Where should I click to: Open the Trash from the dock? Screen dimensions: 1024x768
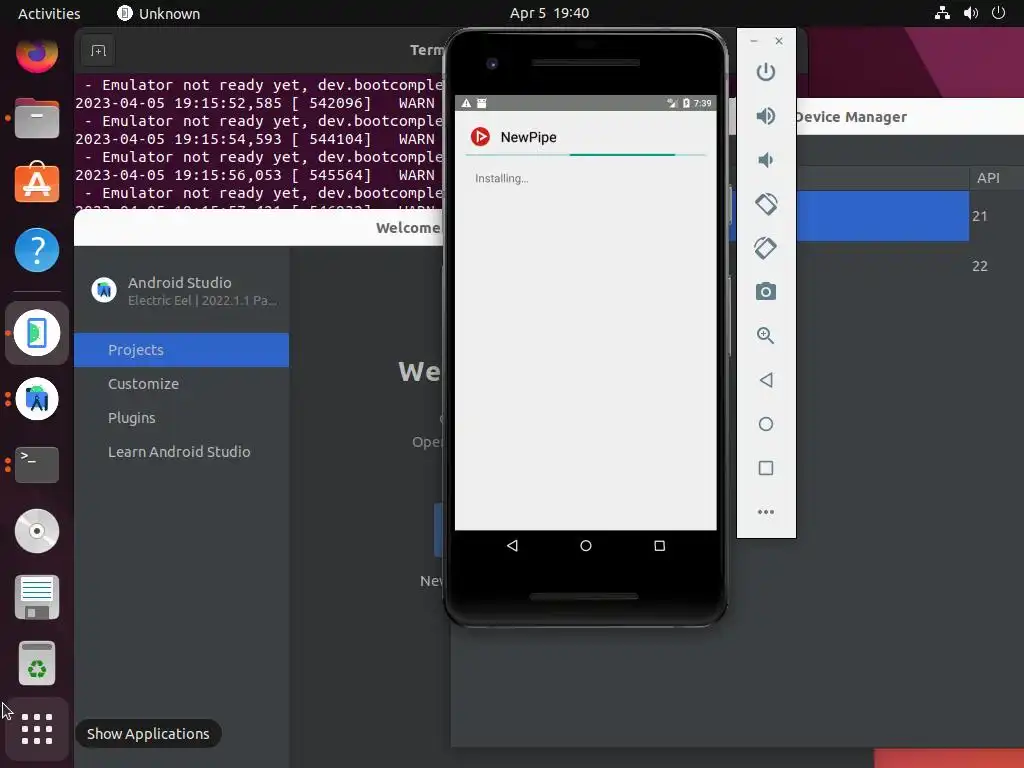point(37,663)
